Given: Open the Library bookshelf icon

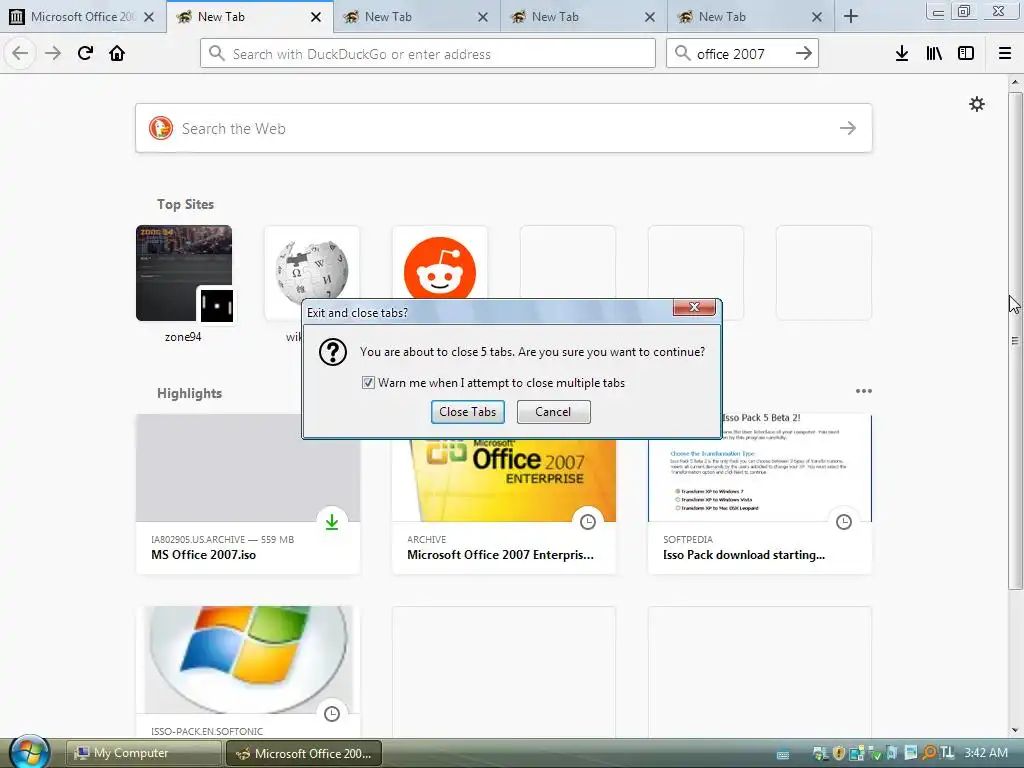Looking at the screenshot, I should click(x=934, y=54).
